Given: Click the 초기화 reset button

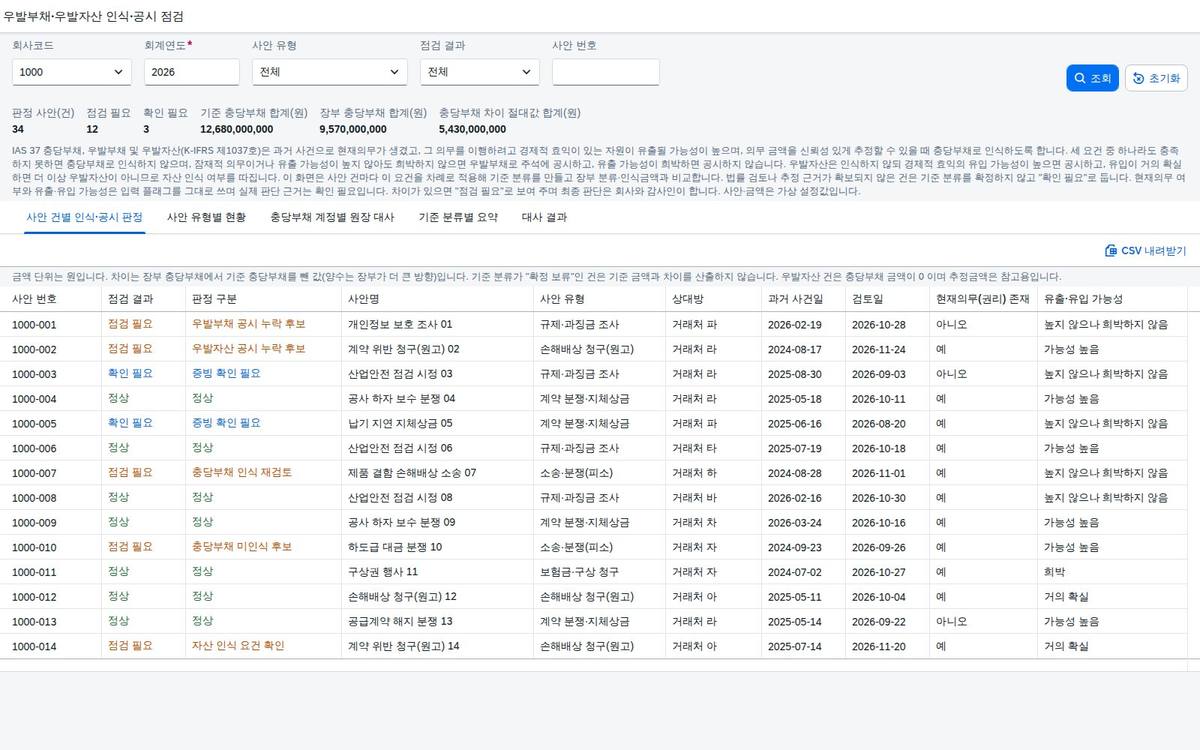Looking at the screenshot, I should point(1156,78).
